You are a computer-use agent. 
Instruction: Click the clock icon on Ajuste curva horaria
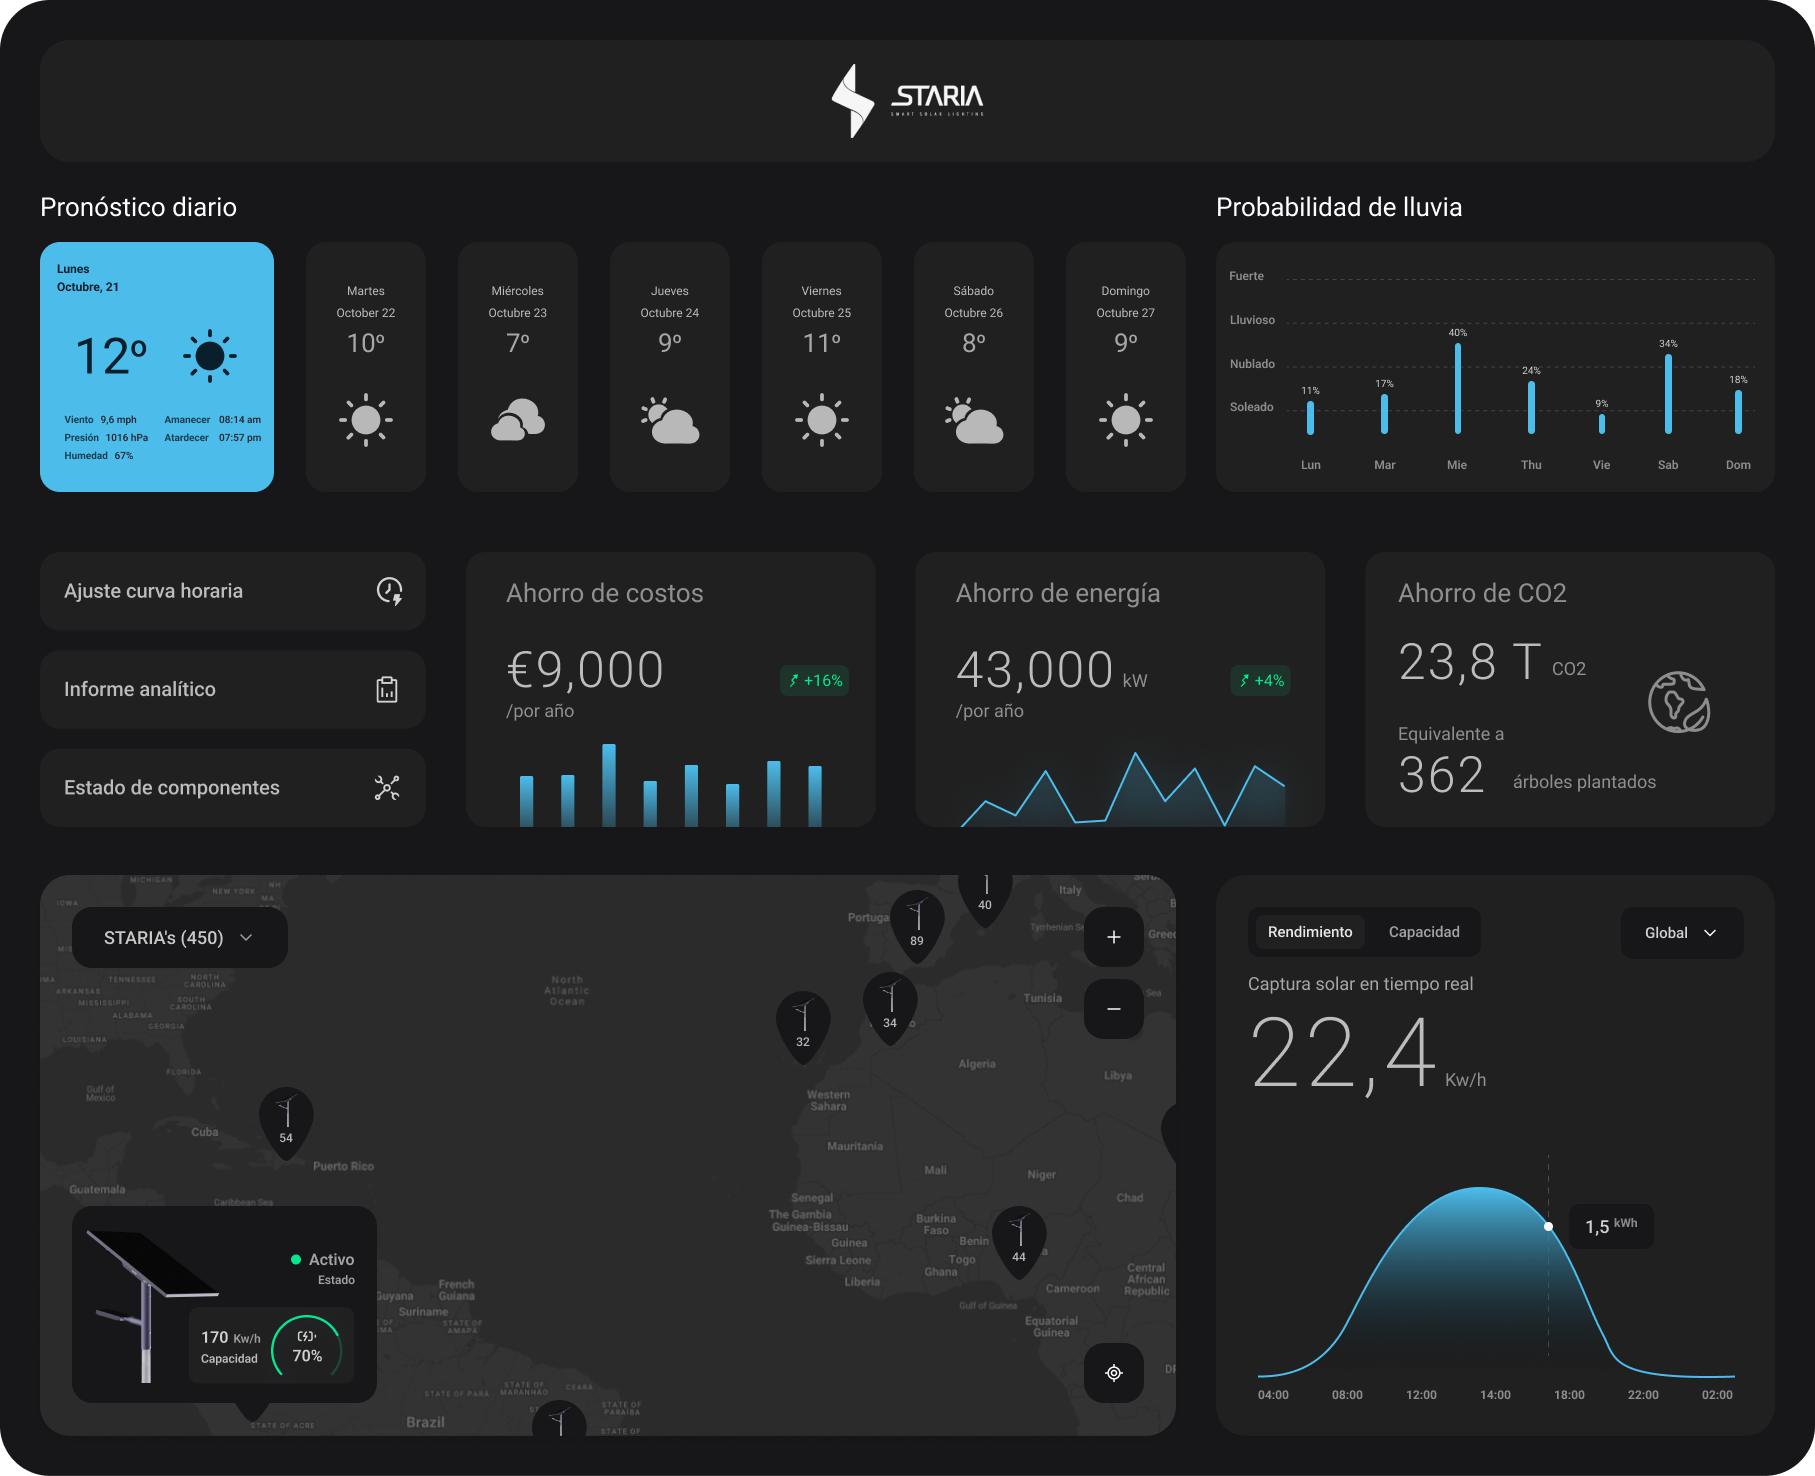(x=389, y=591)
